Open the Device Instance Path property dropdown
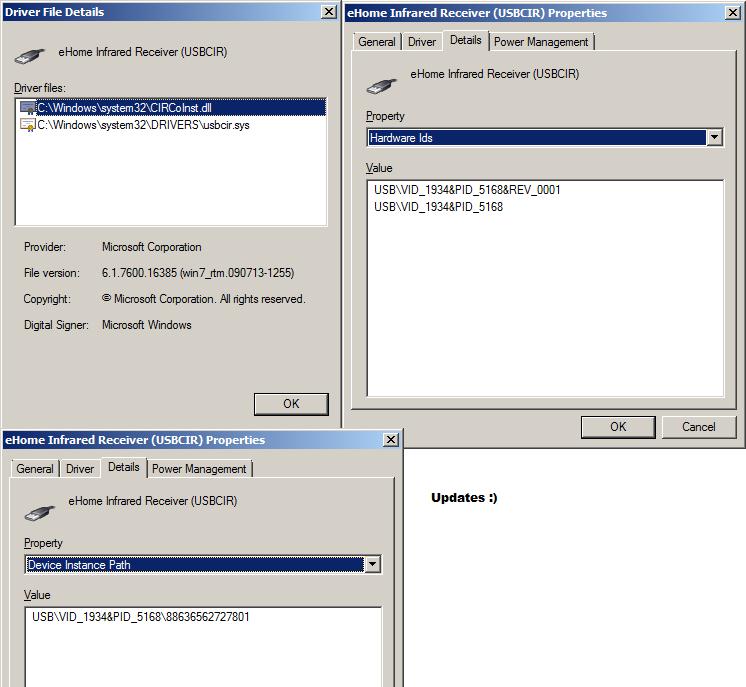The width and height of the screenshot is (746, 687). [372, 565]
